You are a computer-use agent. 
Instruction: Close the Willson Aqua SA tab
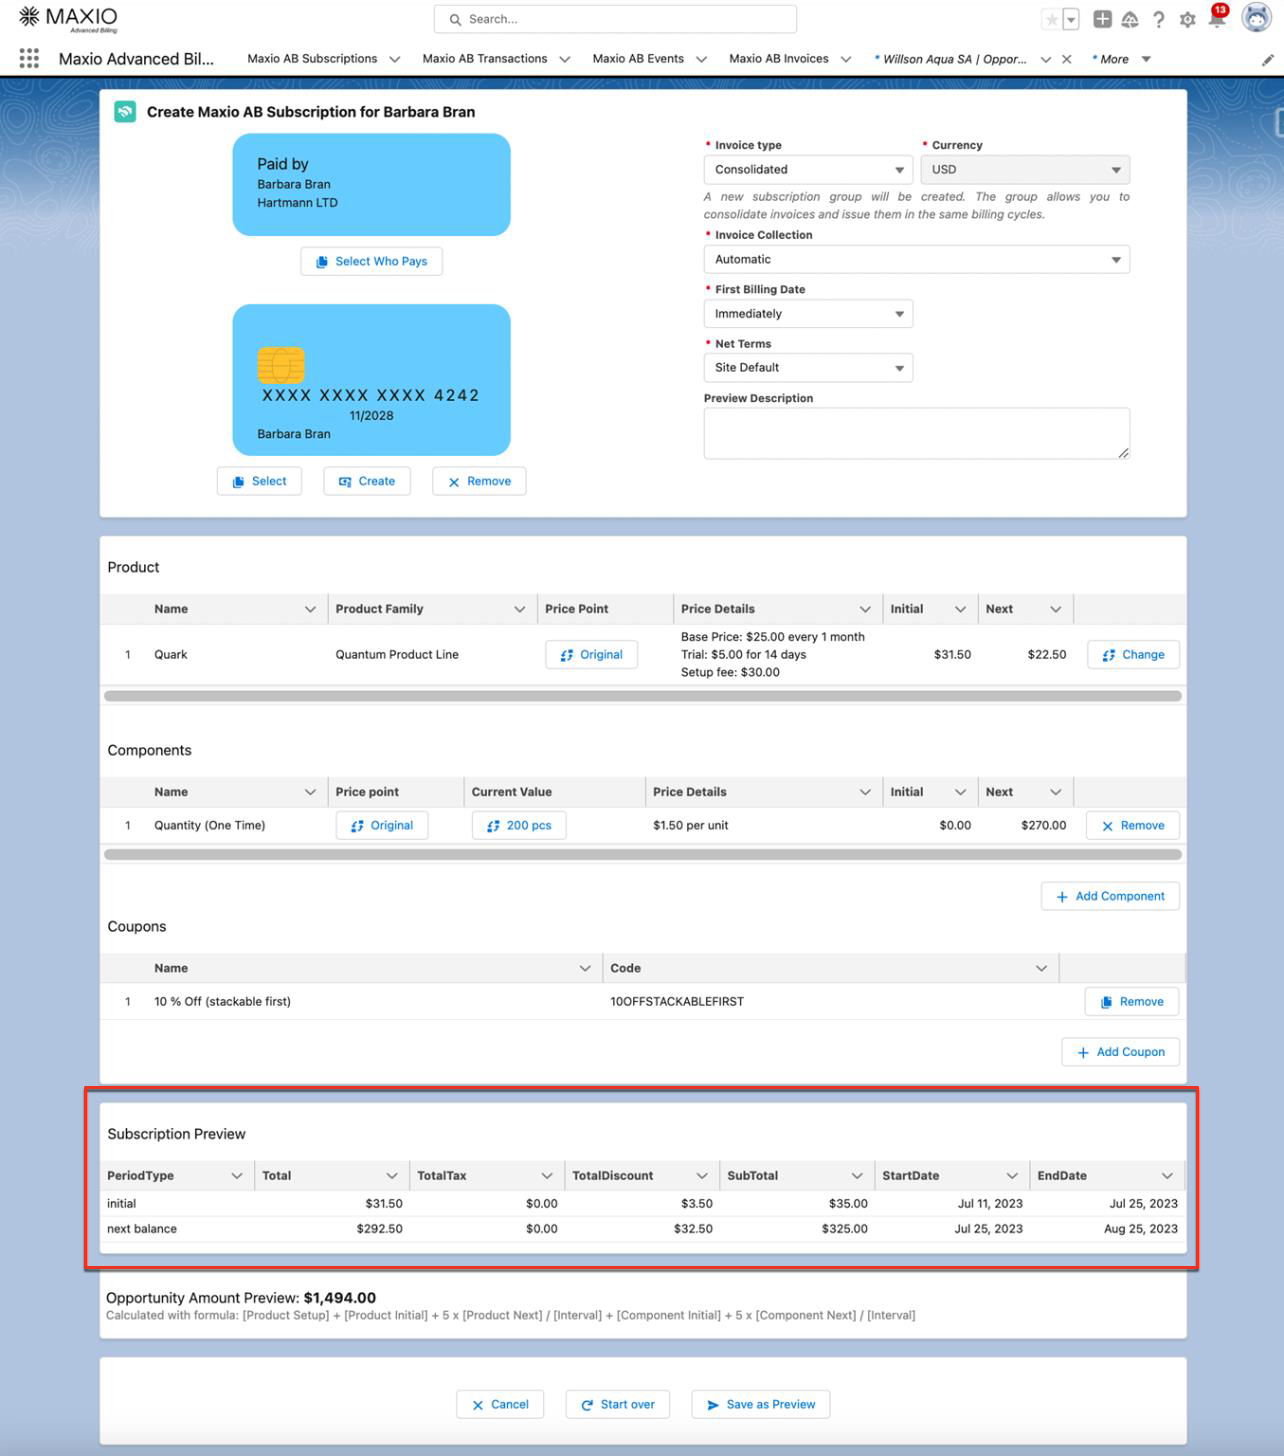1067,59
